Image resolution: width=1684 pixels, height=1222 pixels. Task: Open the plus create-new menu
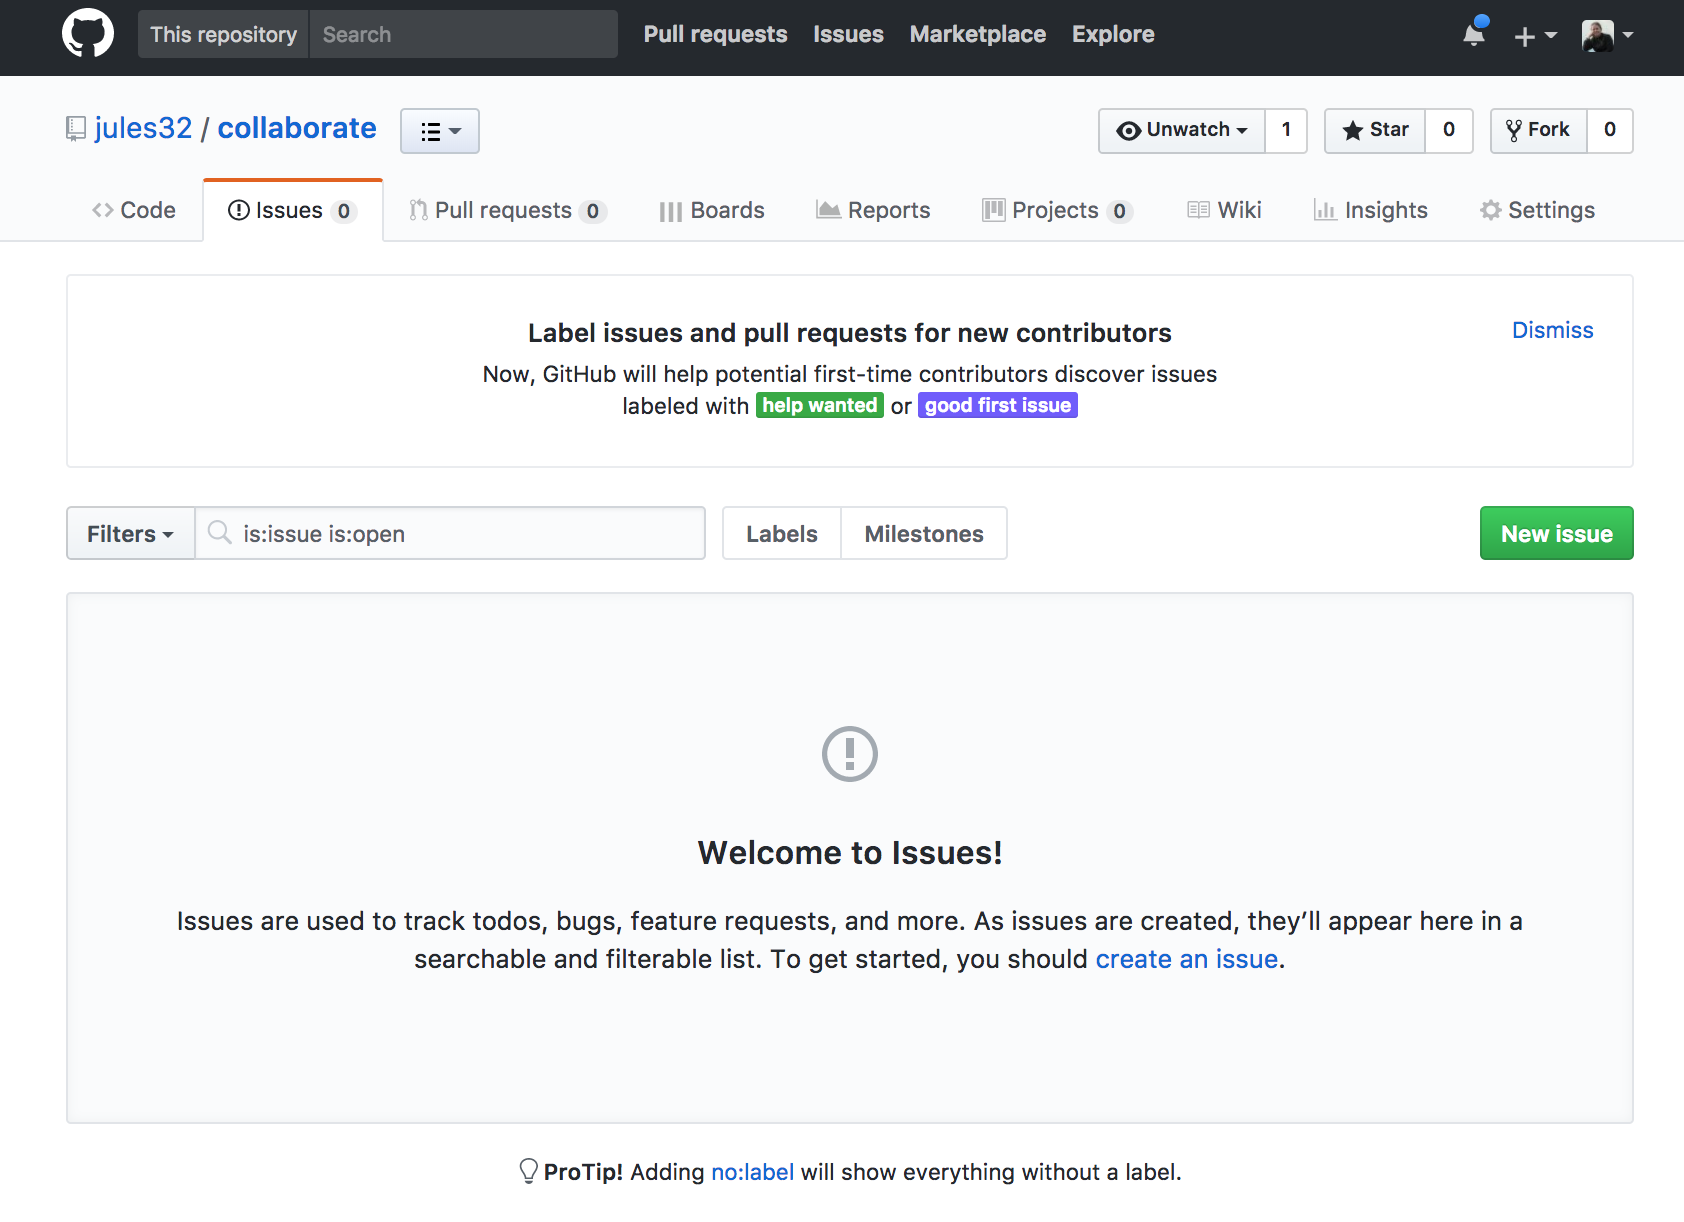pyautogui.click(x=1536, y=36)
